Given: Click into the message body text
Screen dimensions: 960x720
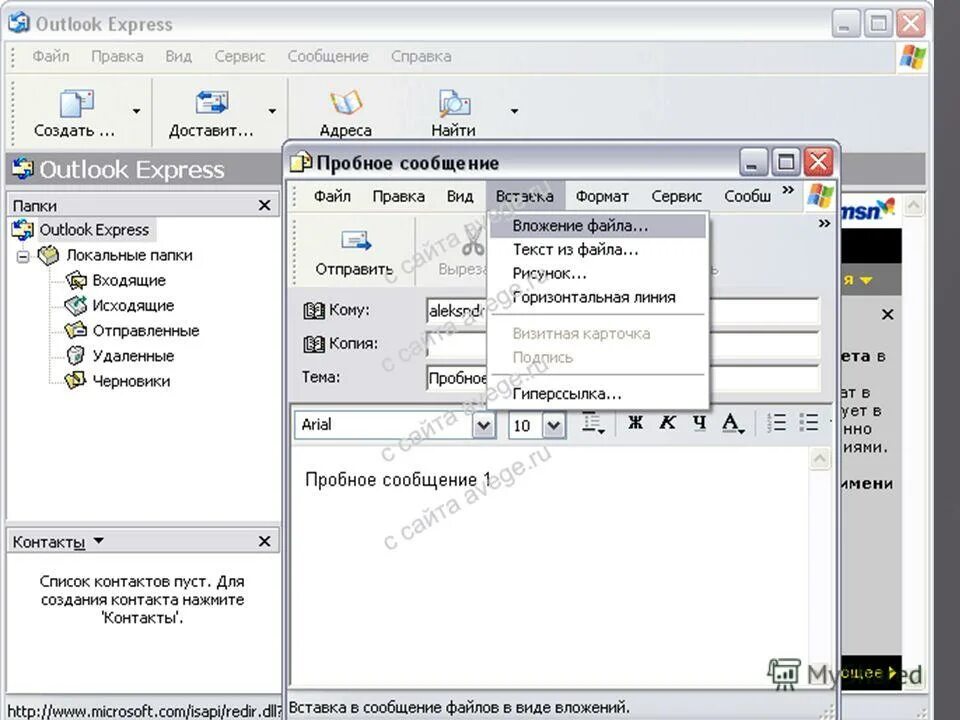Looking at the screenshot, I should click(399, 480).
